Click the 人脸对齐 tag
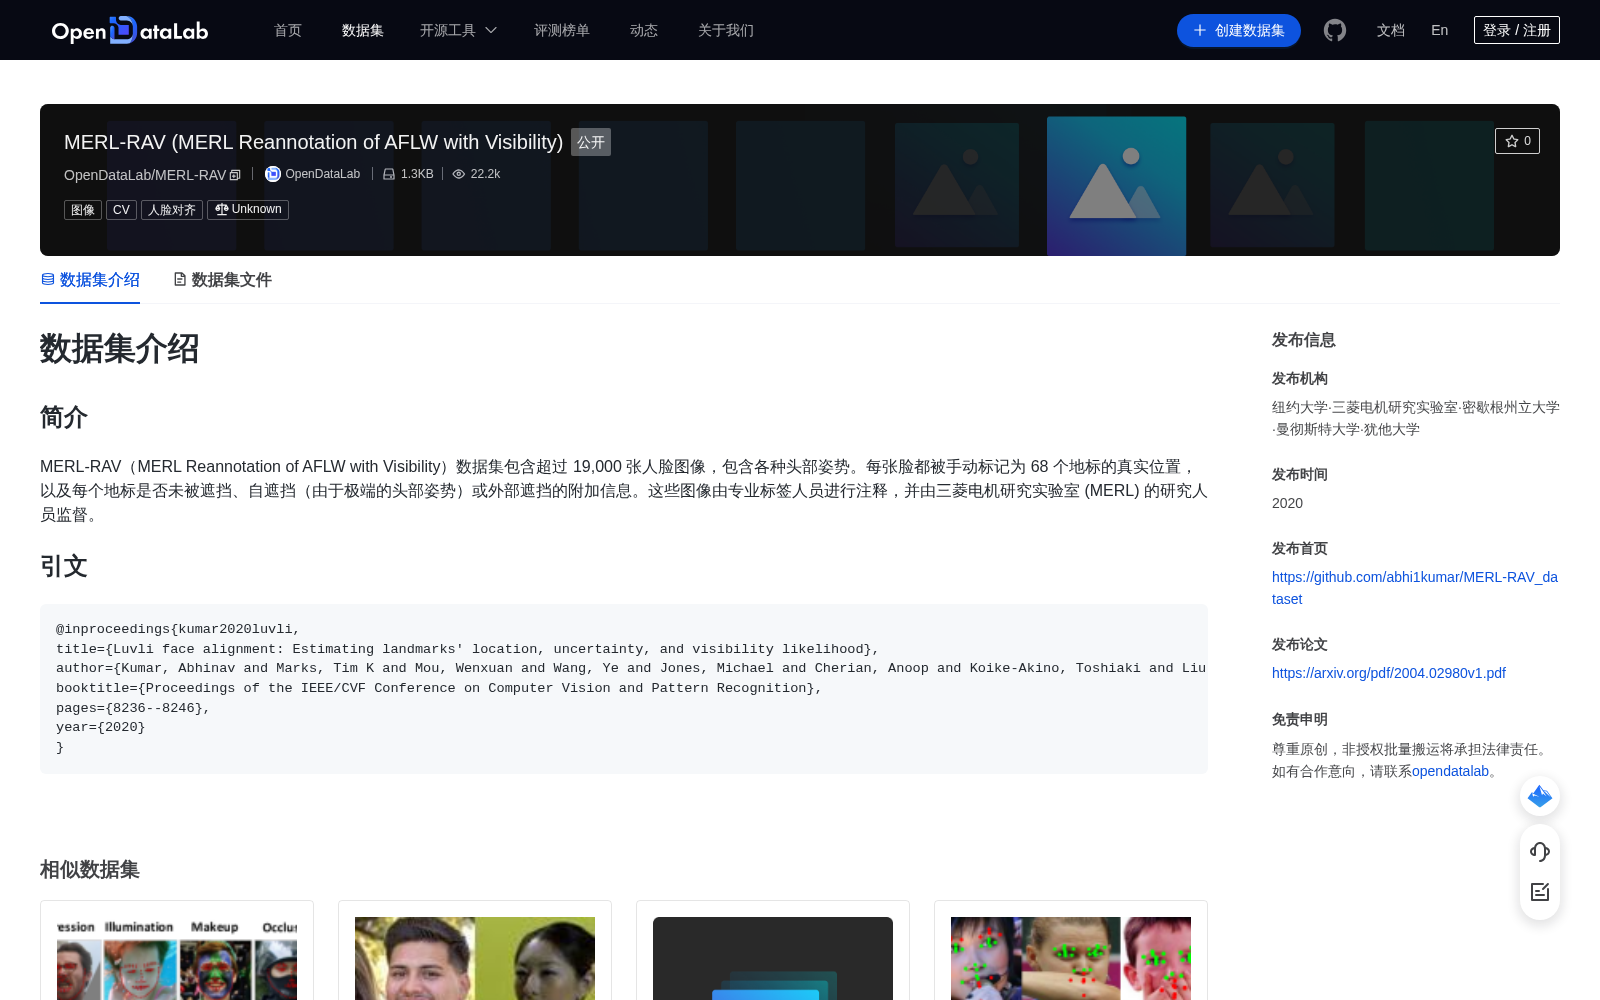 tap(172, 210)
